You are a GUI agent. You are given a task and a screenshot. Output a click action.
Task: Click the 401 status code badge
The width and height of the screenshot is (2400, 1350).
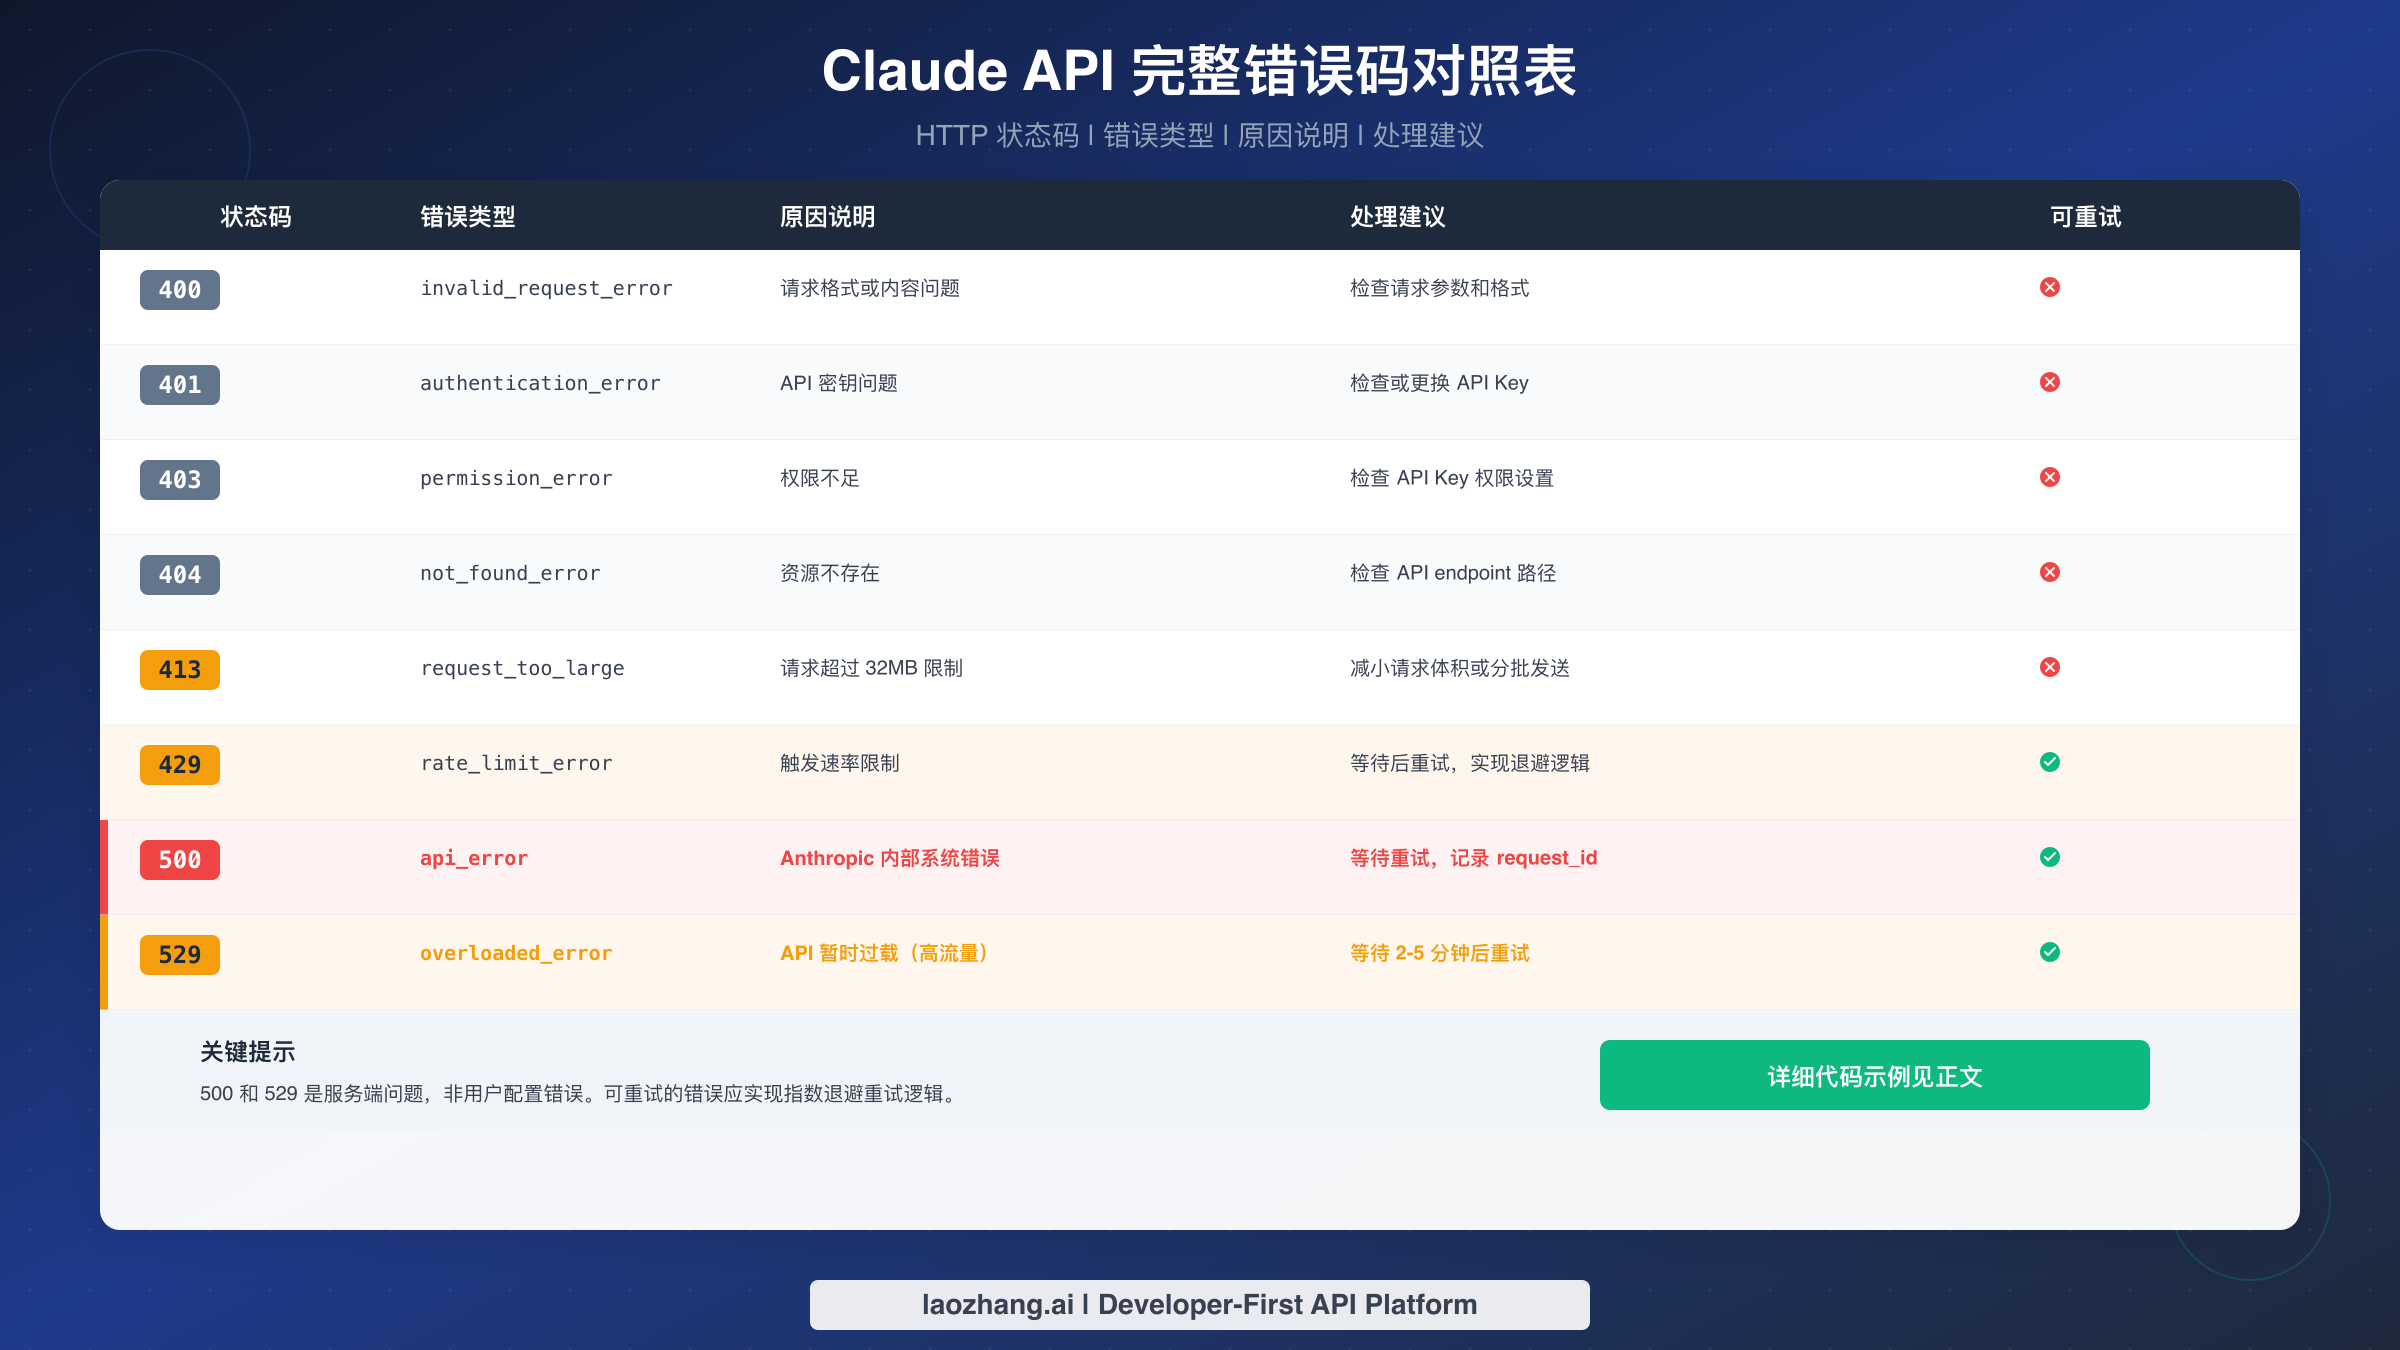coord(179,385)
